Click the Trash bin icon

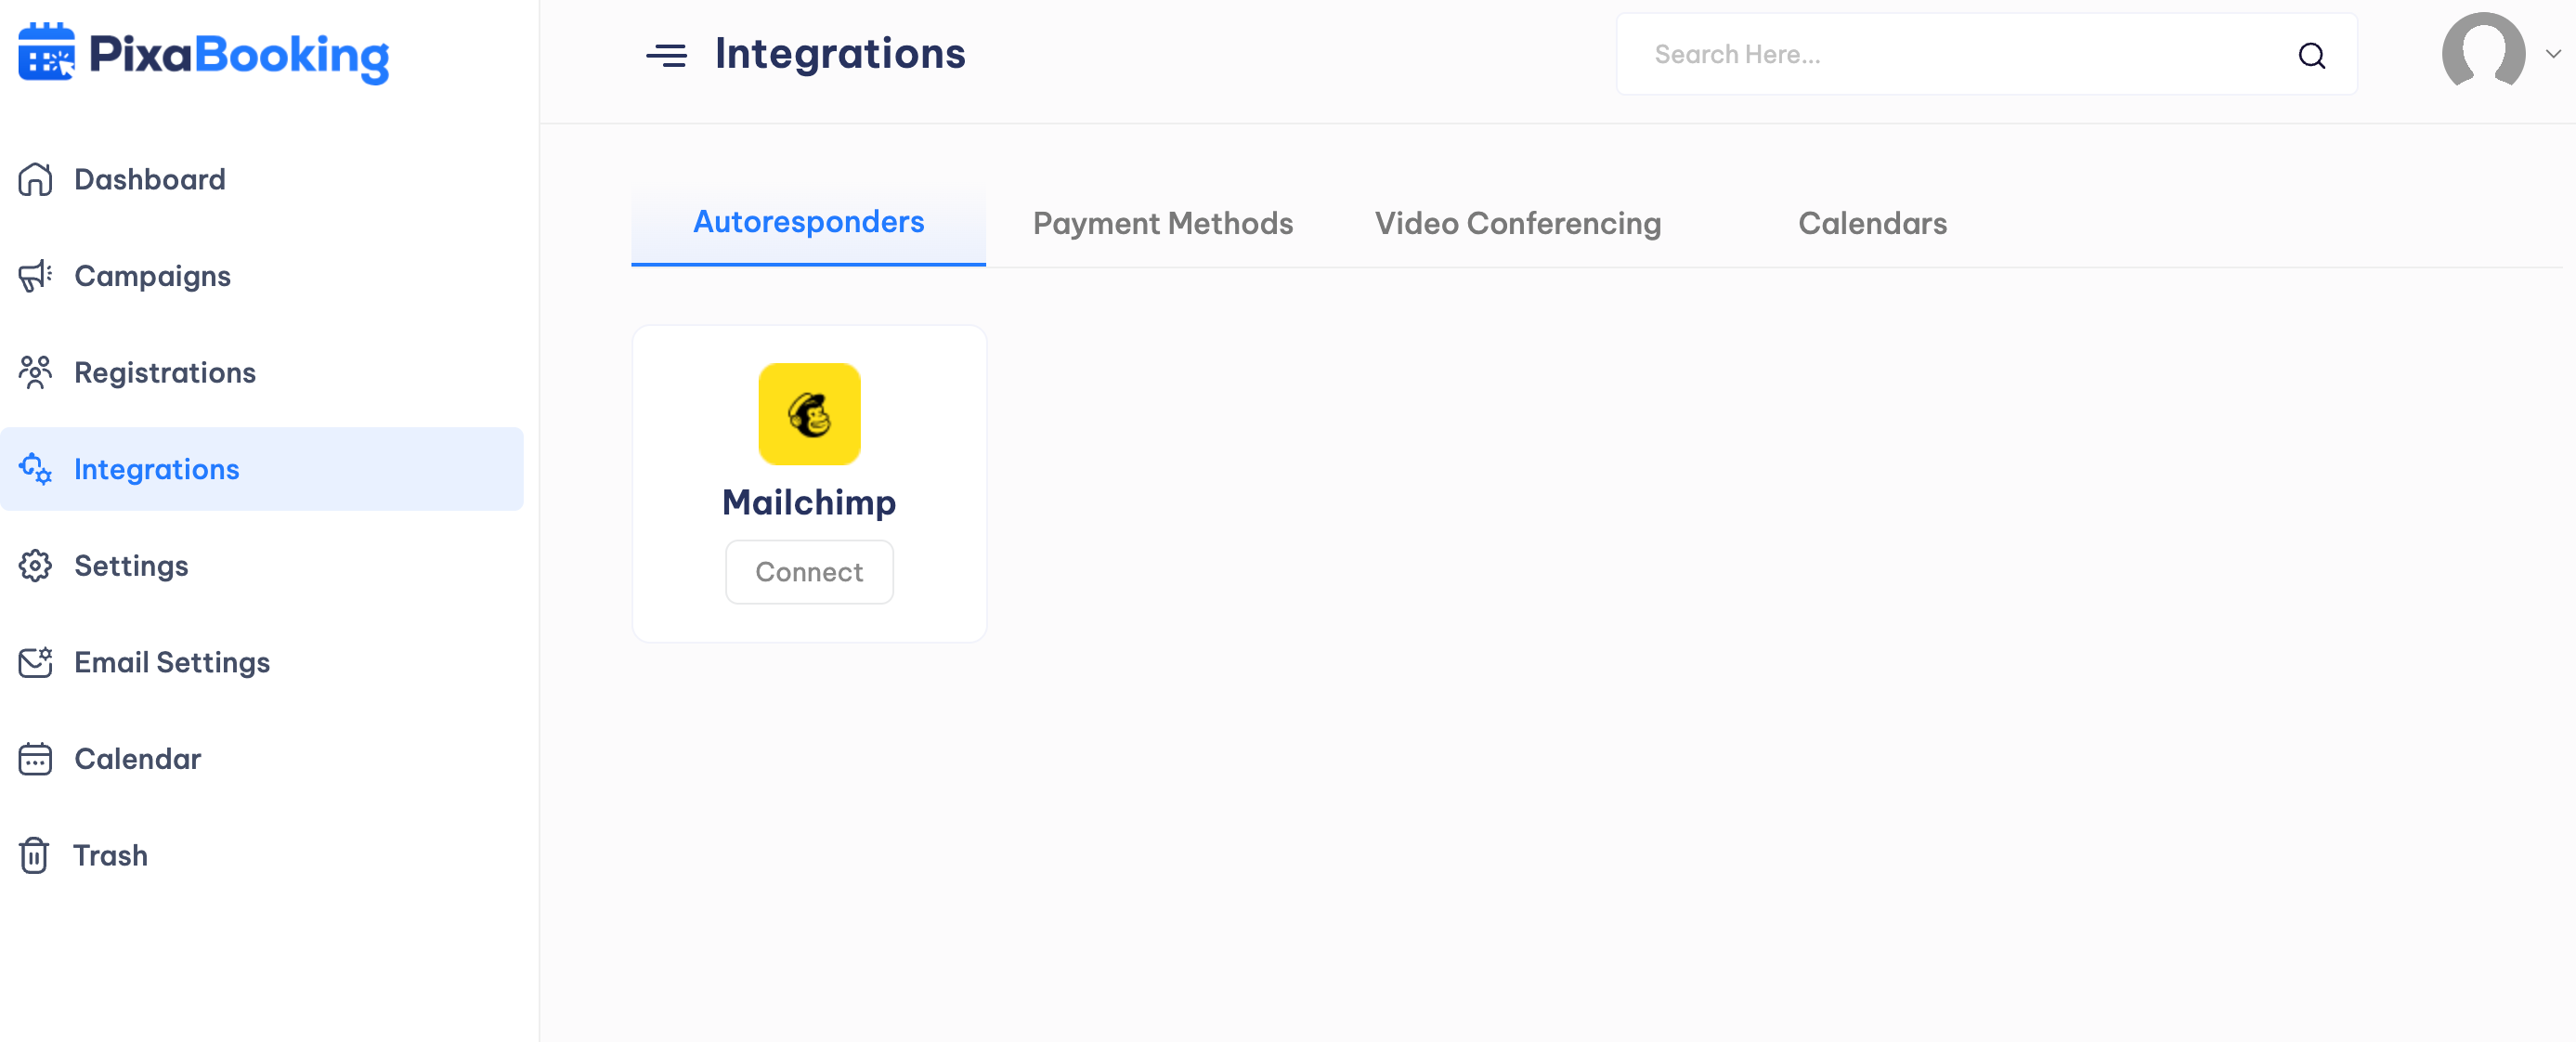pos(34,855)
